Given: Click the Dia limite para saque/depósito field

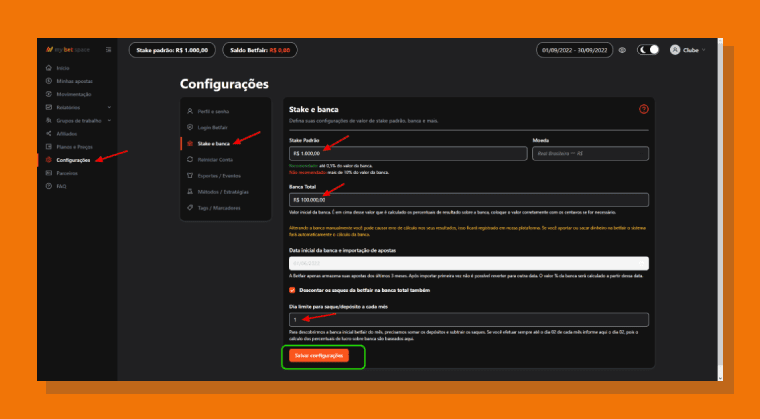Looking at the screenshot, I should [x=469, y=320].
